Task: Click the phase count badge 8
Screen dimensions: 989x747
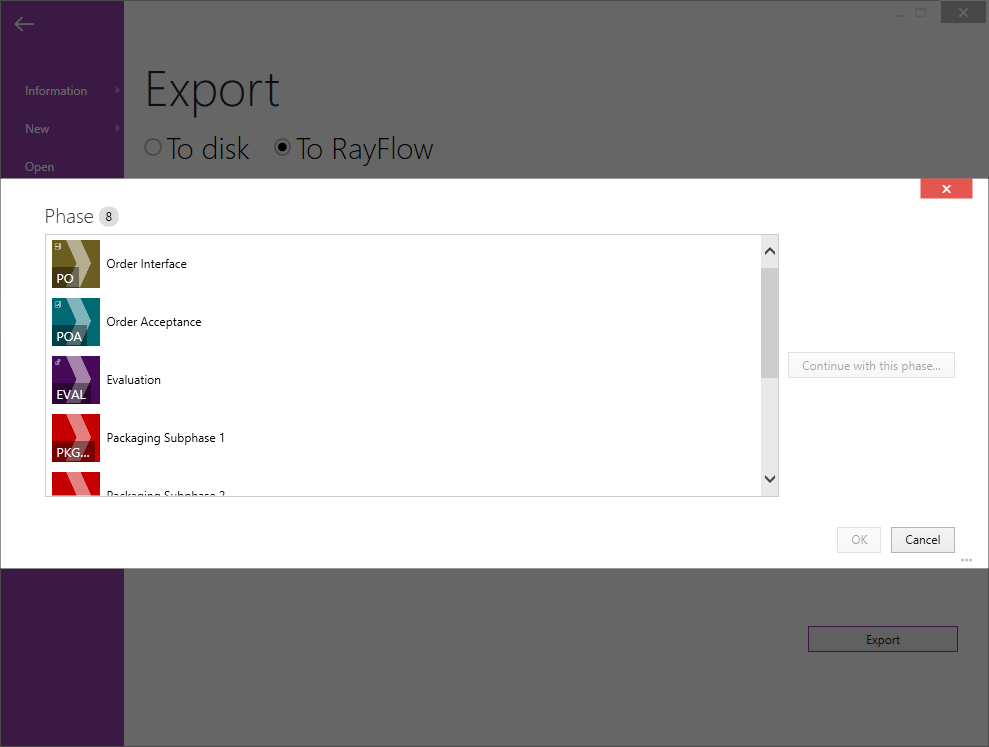Action: click(x=108, y=216)
